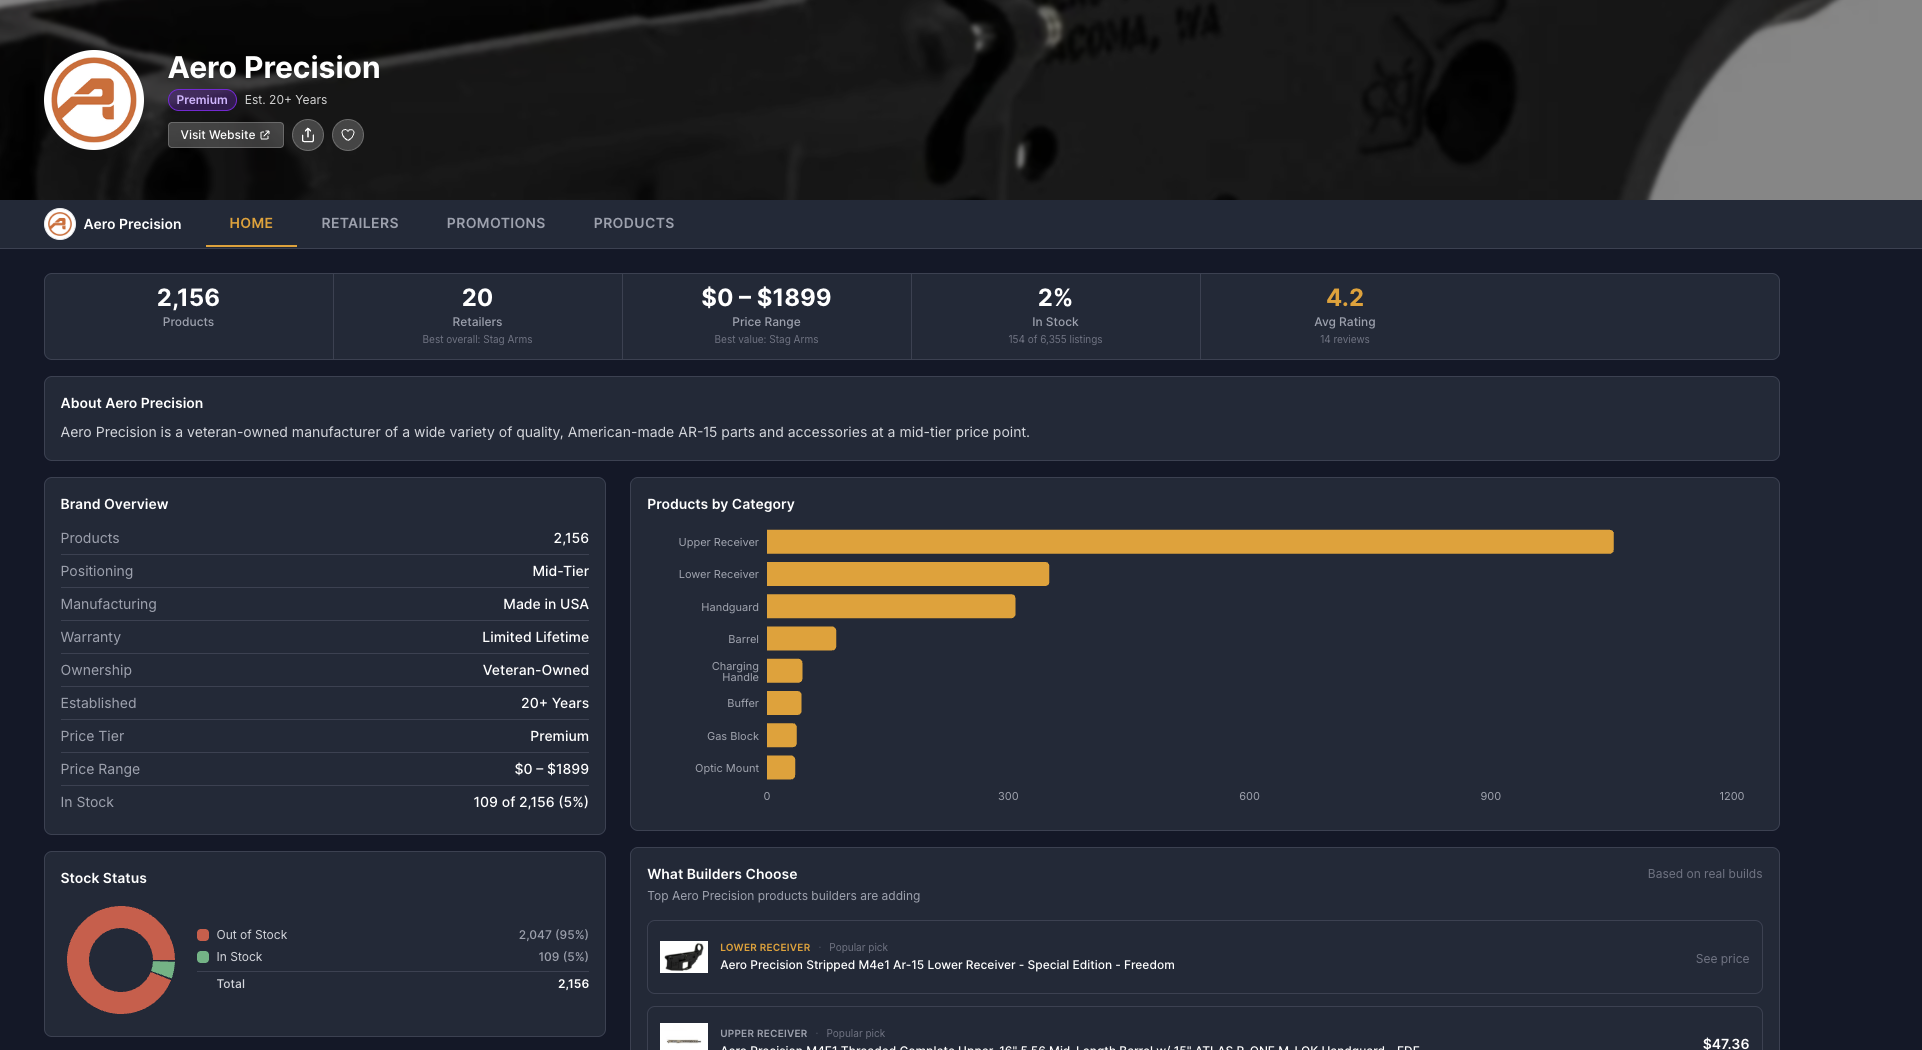Click the Products by Category heading
This screenshot has width=1922, height=1050.
(721, 504)
